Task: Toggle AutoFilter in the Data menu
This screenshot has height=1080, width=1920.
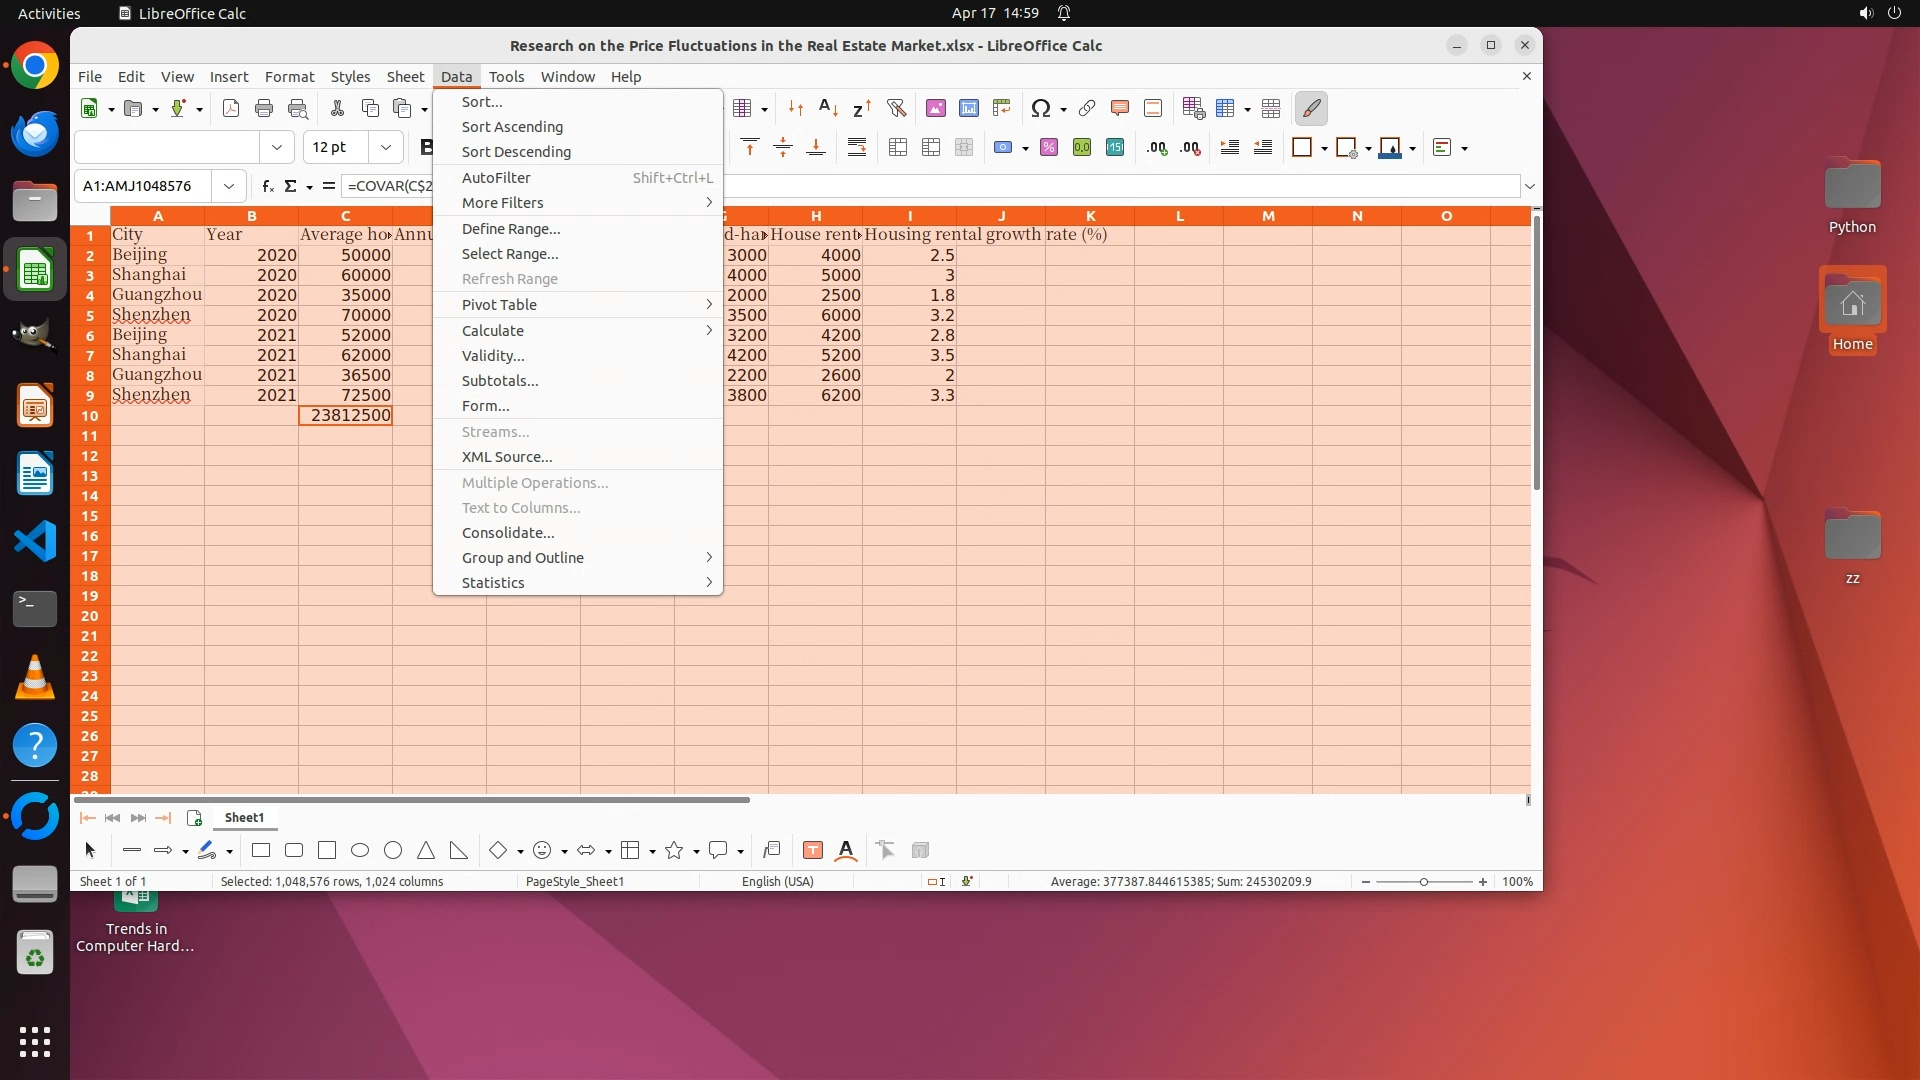Action: coord(496,178)
